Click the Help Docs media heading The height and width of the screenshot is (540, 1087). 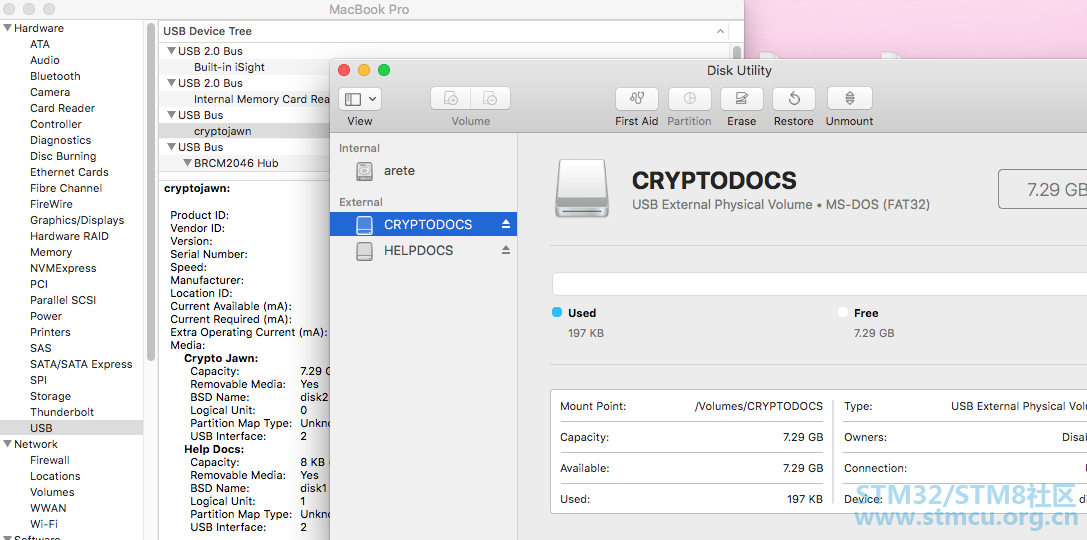[214, 449]
